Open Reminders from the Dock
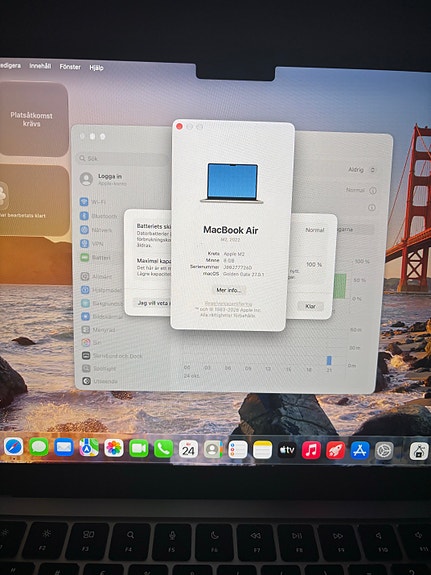 click(x=238, y=450)
